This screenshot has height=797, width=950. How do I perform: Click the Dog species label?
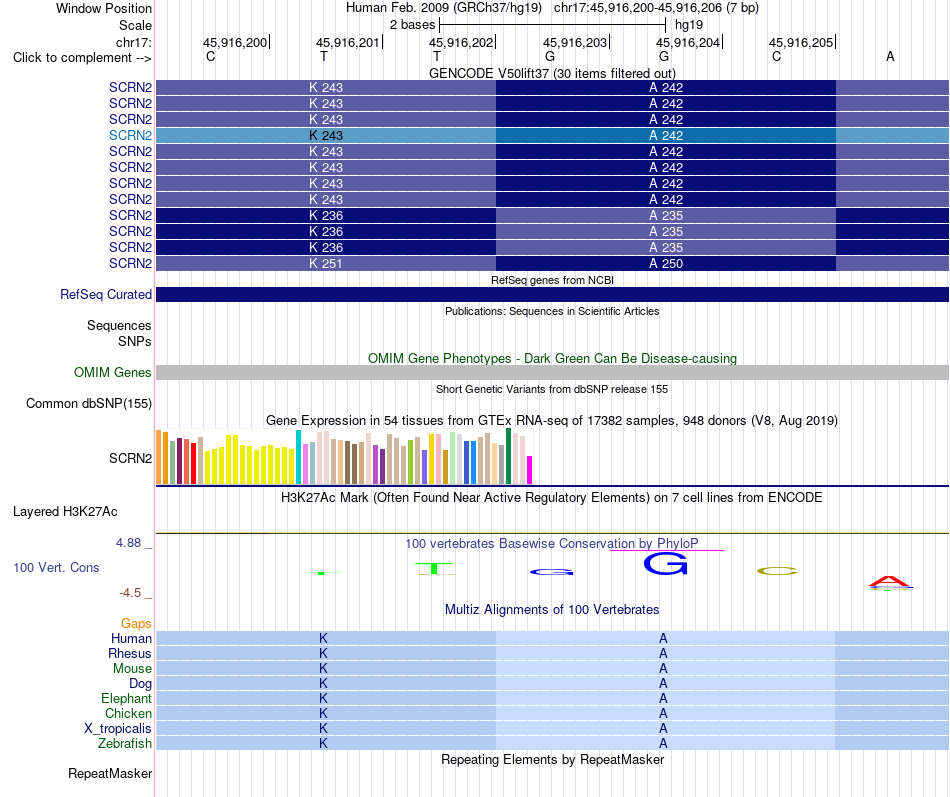(140, 684)
